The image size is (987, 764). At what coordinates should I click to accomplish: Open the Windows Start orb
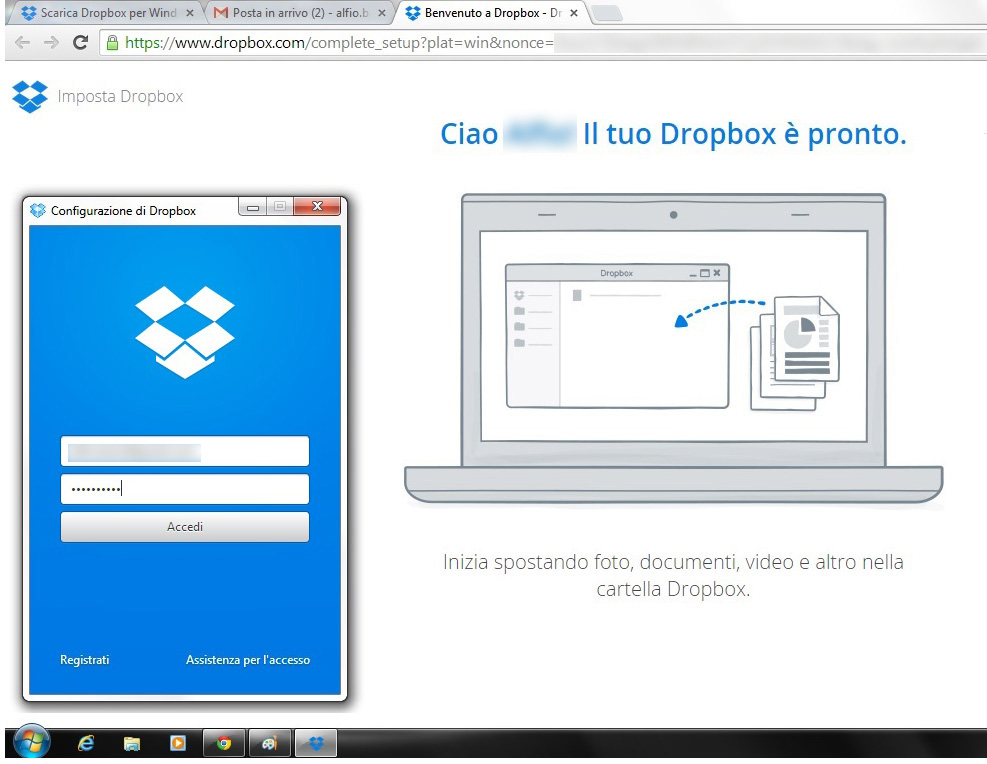point(31,743)
